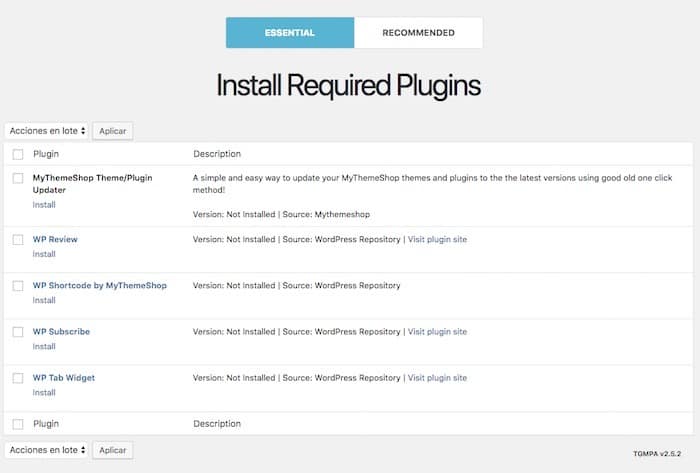
Task: Click the header Description column label
Action: coord(217,154)
